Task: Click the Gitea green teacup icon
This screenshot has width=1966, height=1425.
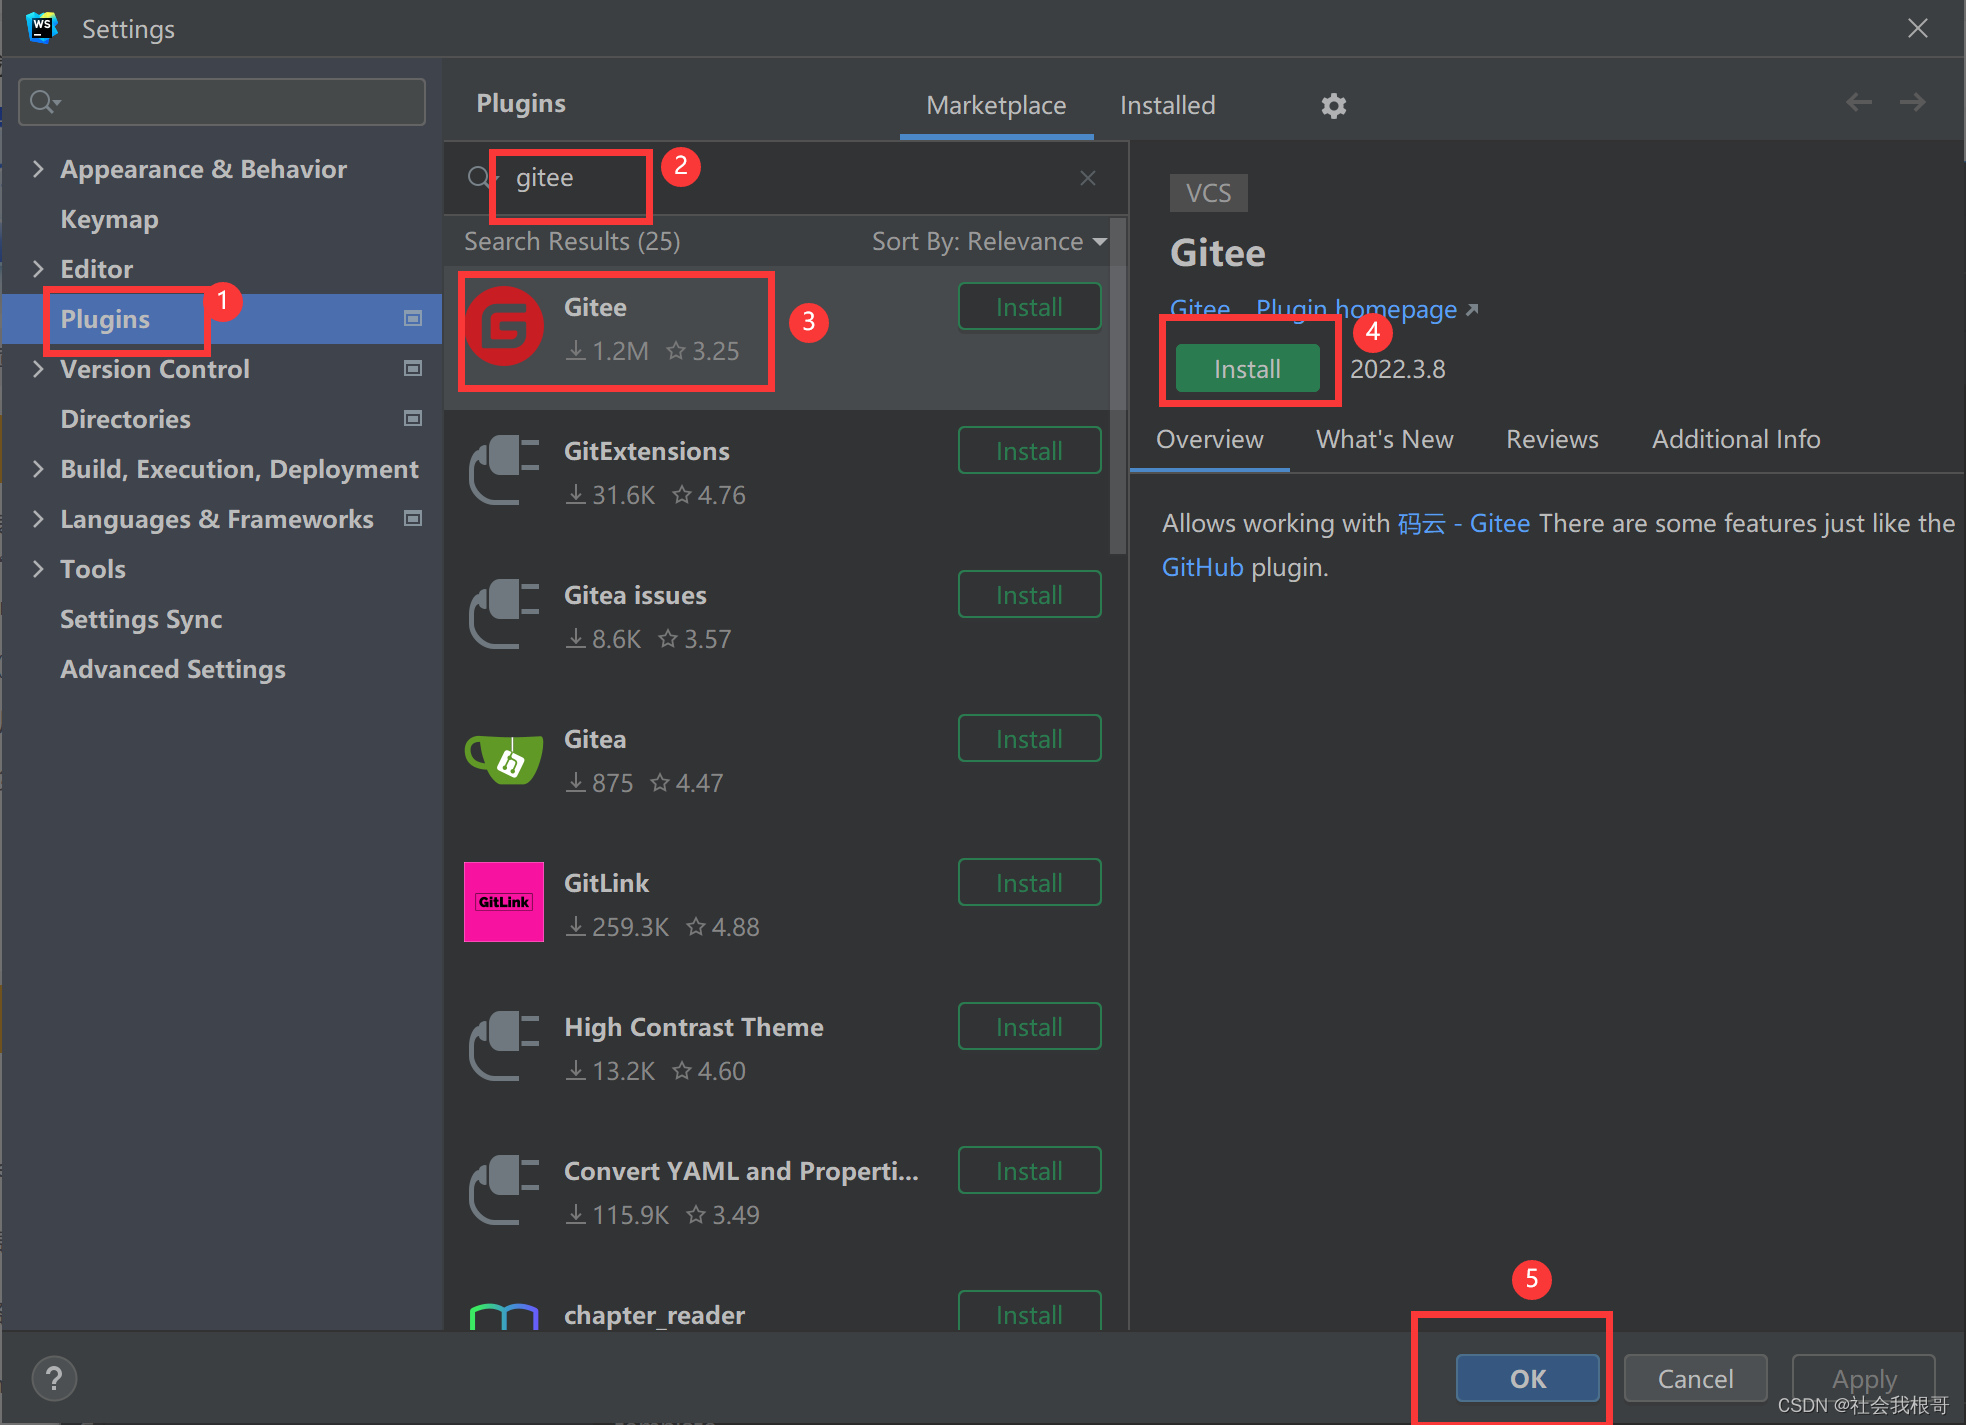Action: pos(504,758)
